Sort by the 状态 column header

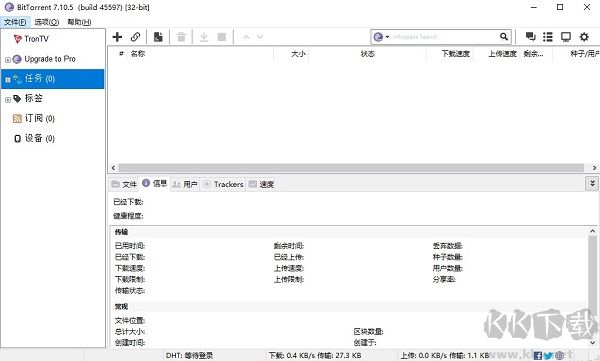[x=368, y=54]
